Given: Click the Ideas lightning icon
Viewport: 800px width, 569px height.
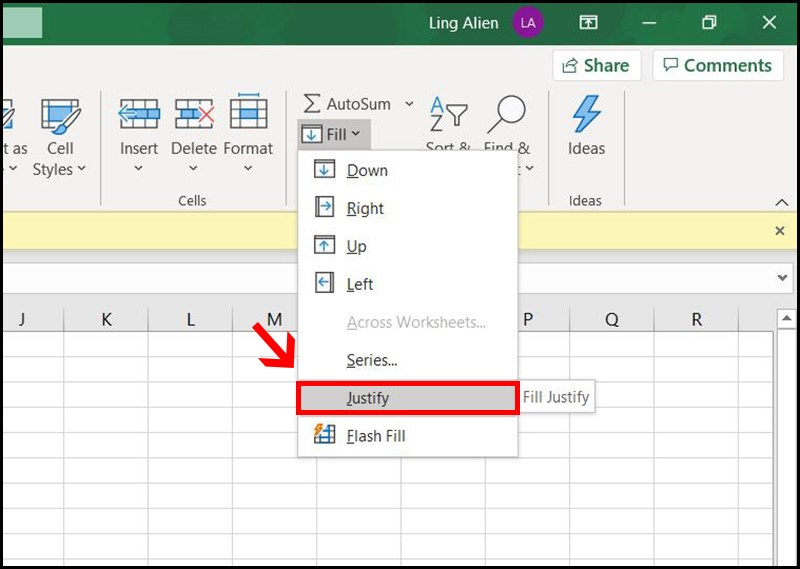Looking at the screenshot, I should [x=586, y=114].
